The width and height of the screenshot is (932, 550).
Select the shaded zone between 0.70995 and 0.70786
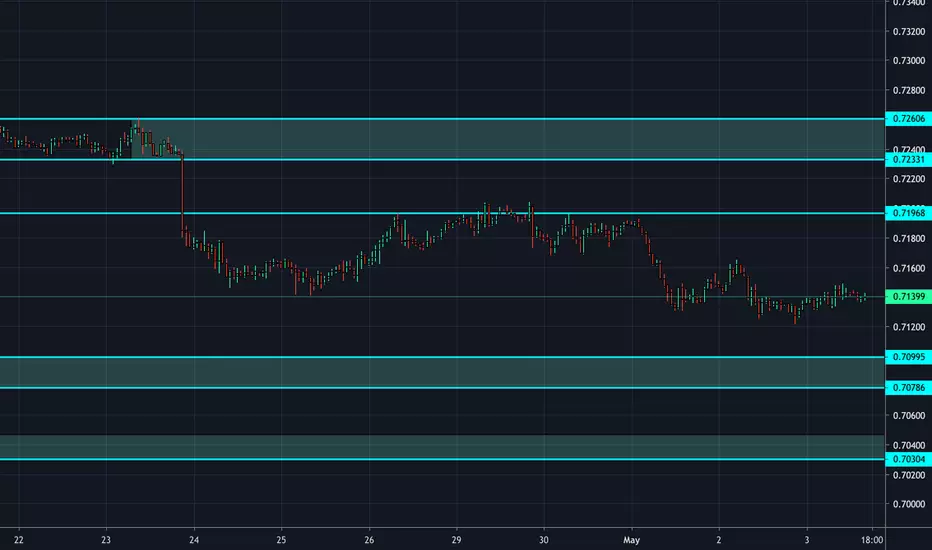(442, 372)
